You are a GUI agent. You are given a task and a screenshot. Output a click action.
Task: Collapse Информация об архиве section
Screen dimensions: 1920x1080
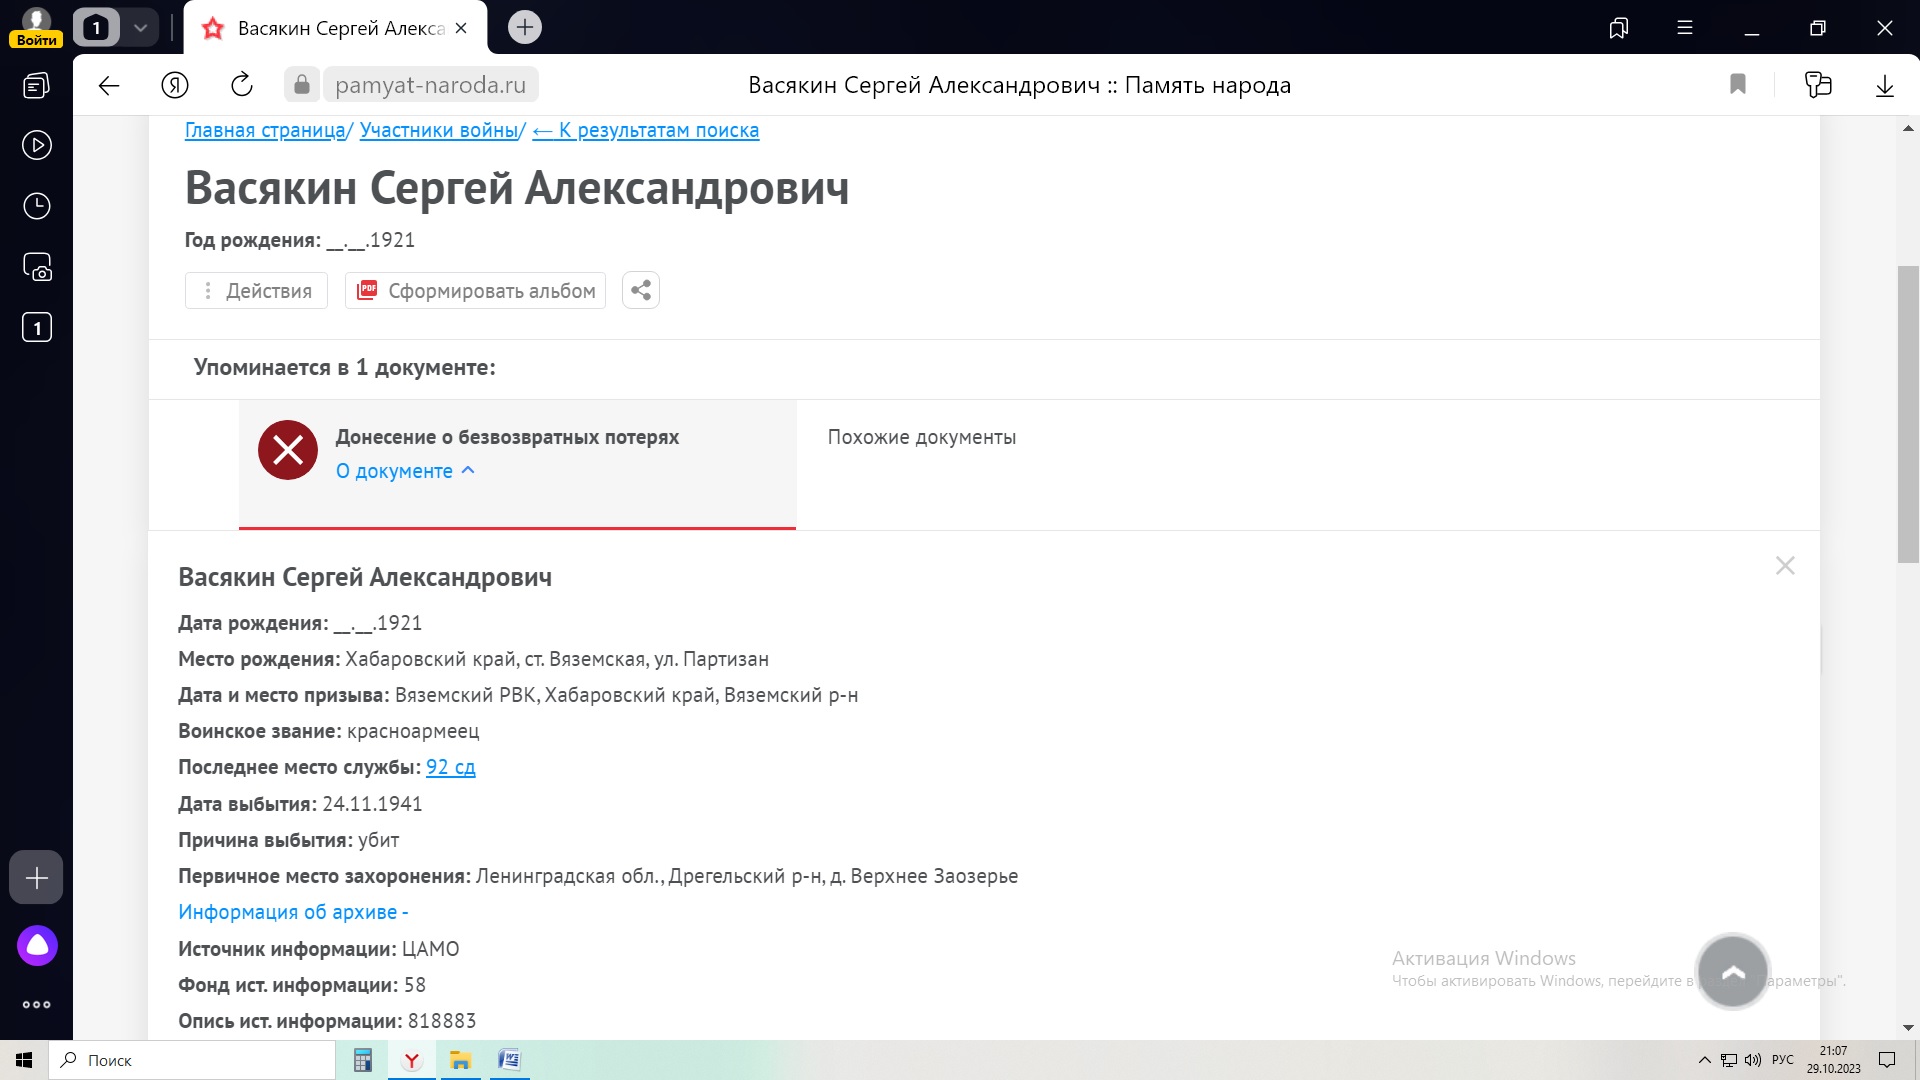[293, 912]
